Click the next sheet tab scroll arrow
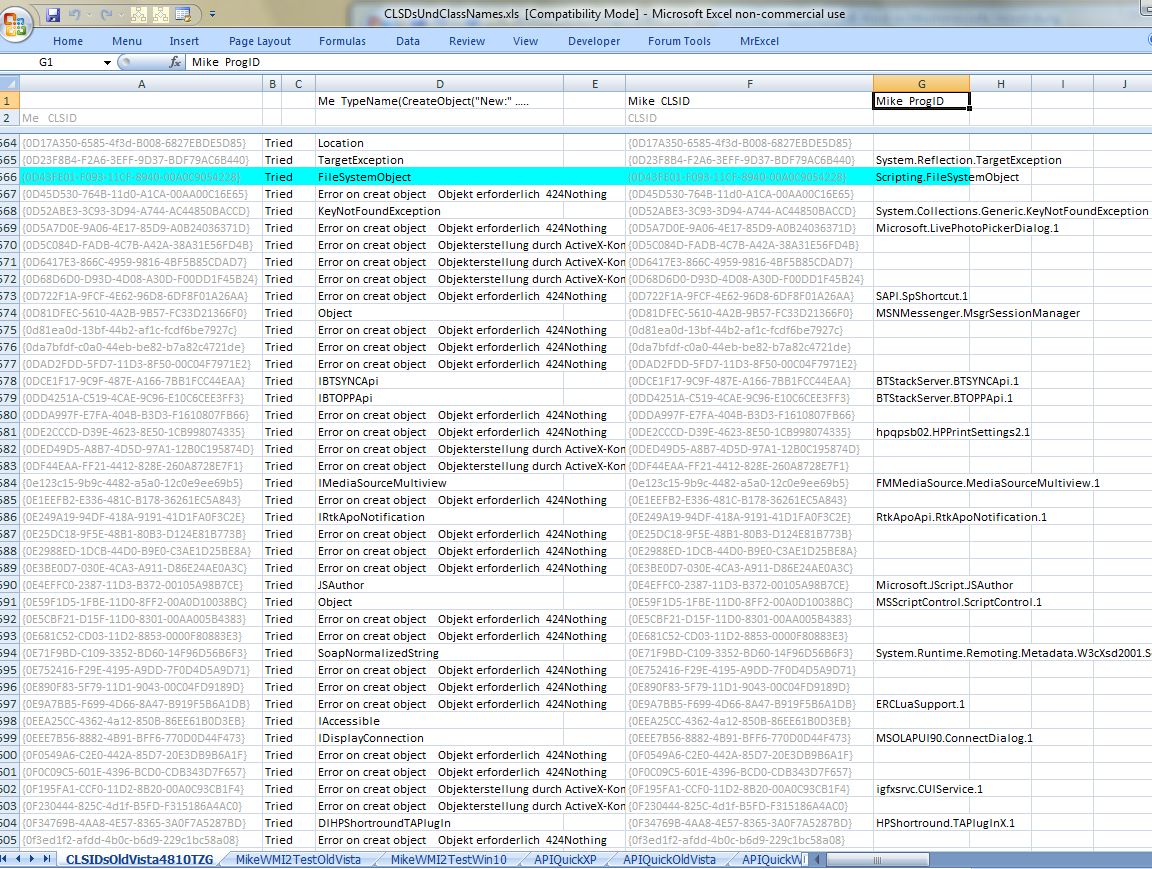Screen dimensions: 1152x869 click(x=32, y=859)
